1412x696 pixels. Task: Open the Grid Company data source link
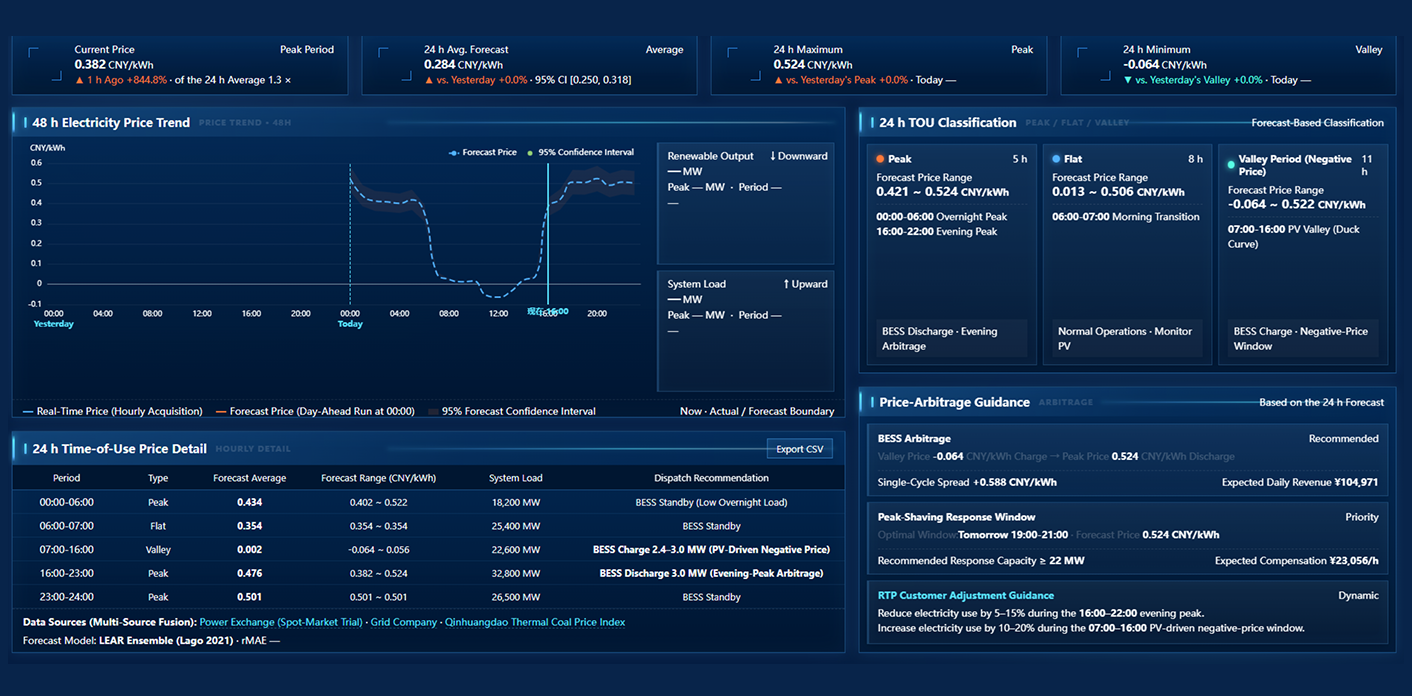[x=404, y=622]
